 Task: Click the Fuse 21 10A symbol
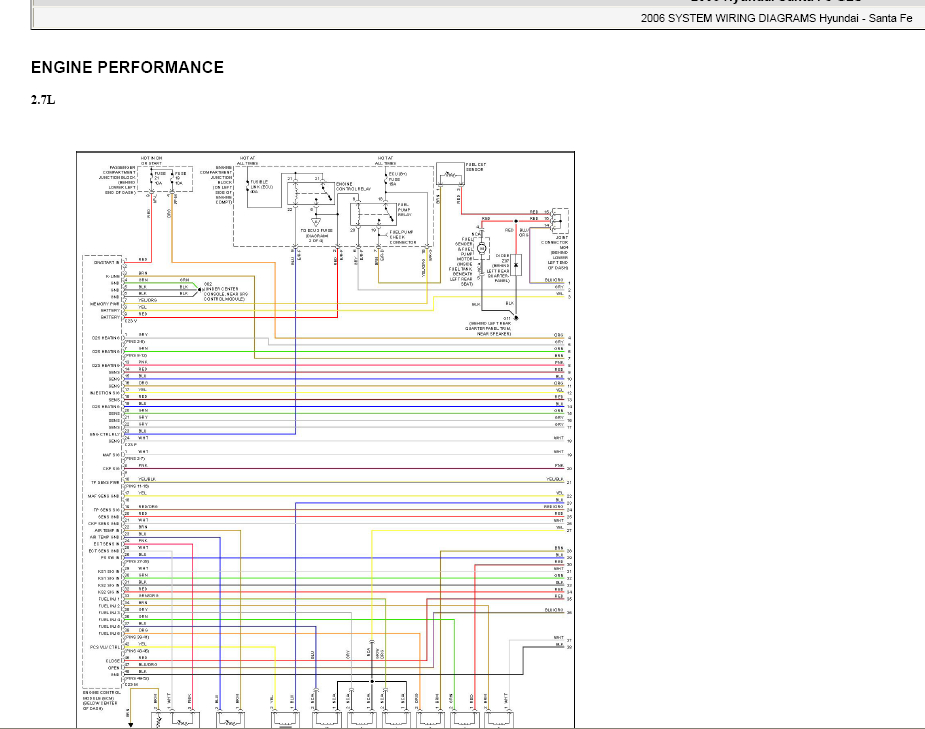click(152, 178)
